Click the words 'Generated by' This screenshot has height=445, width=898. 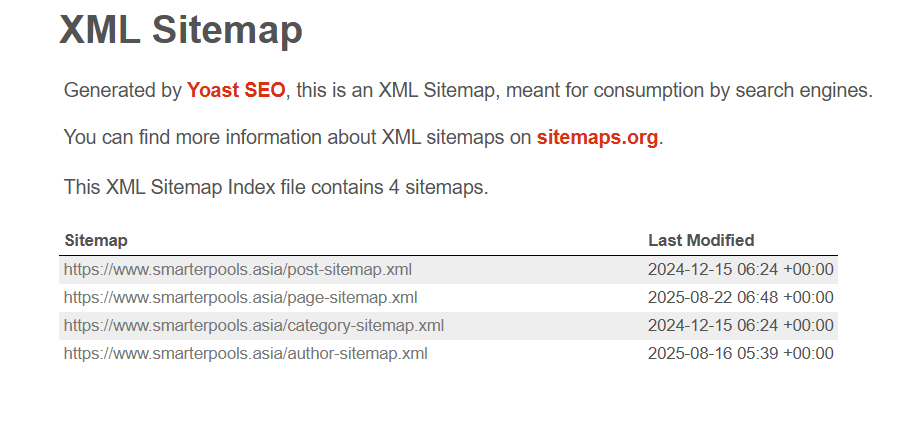tap(122, 90)
